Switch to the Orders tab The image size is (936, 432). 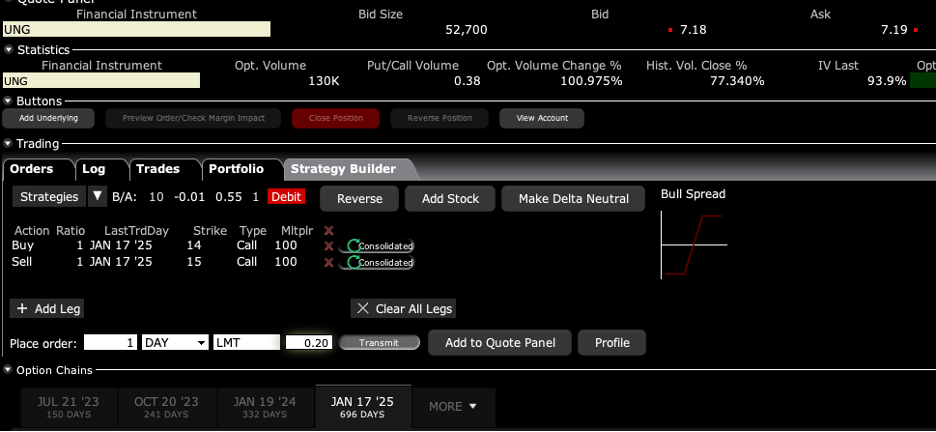pos(32,169)
